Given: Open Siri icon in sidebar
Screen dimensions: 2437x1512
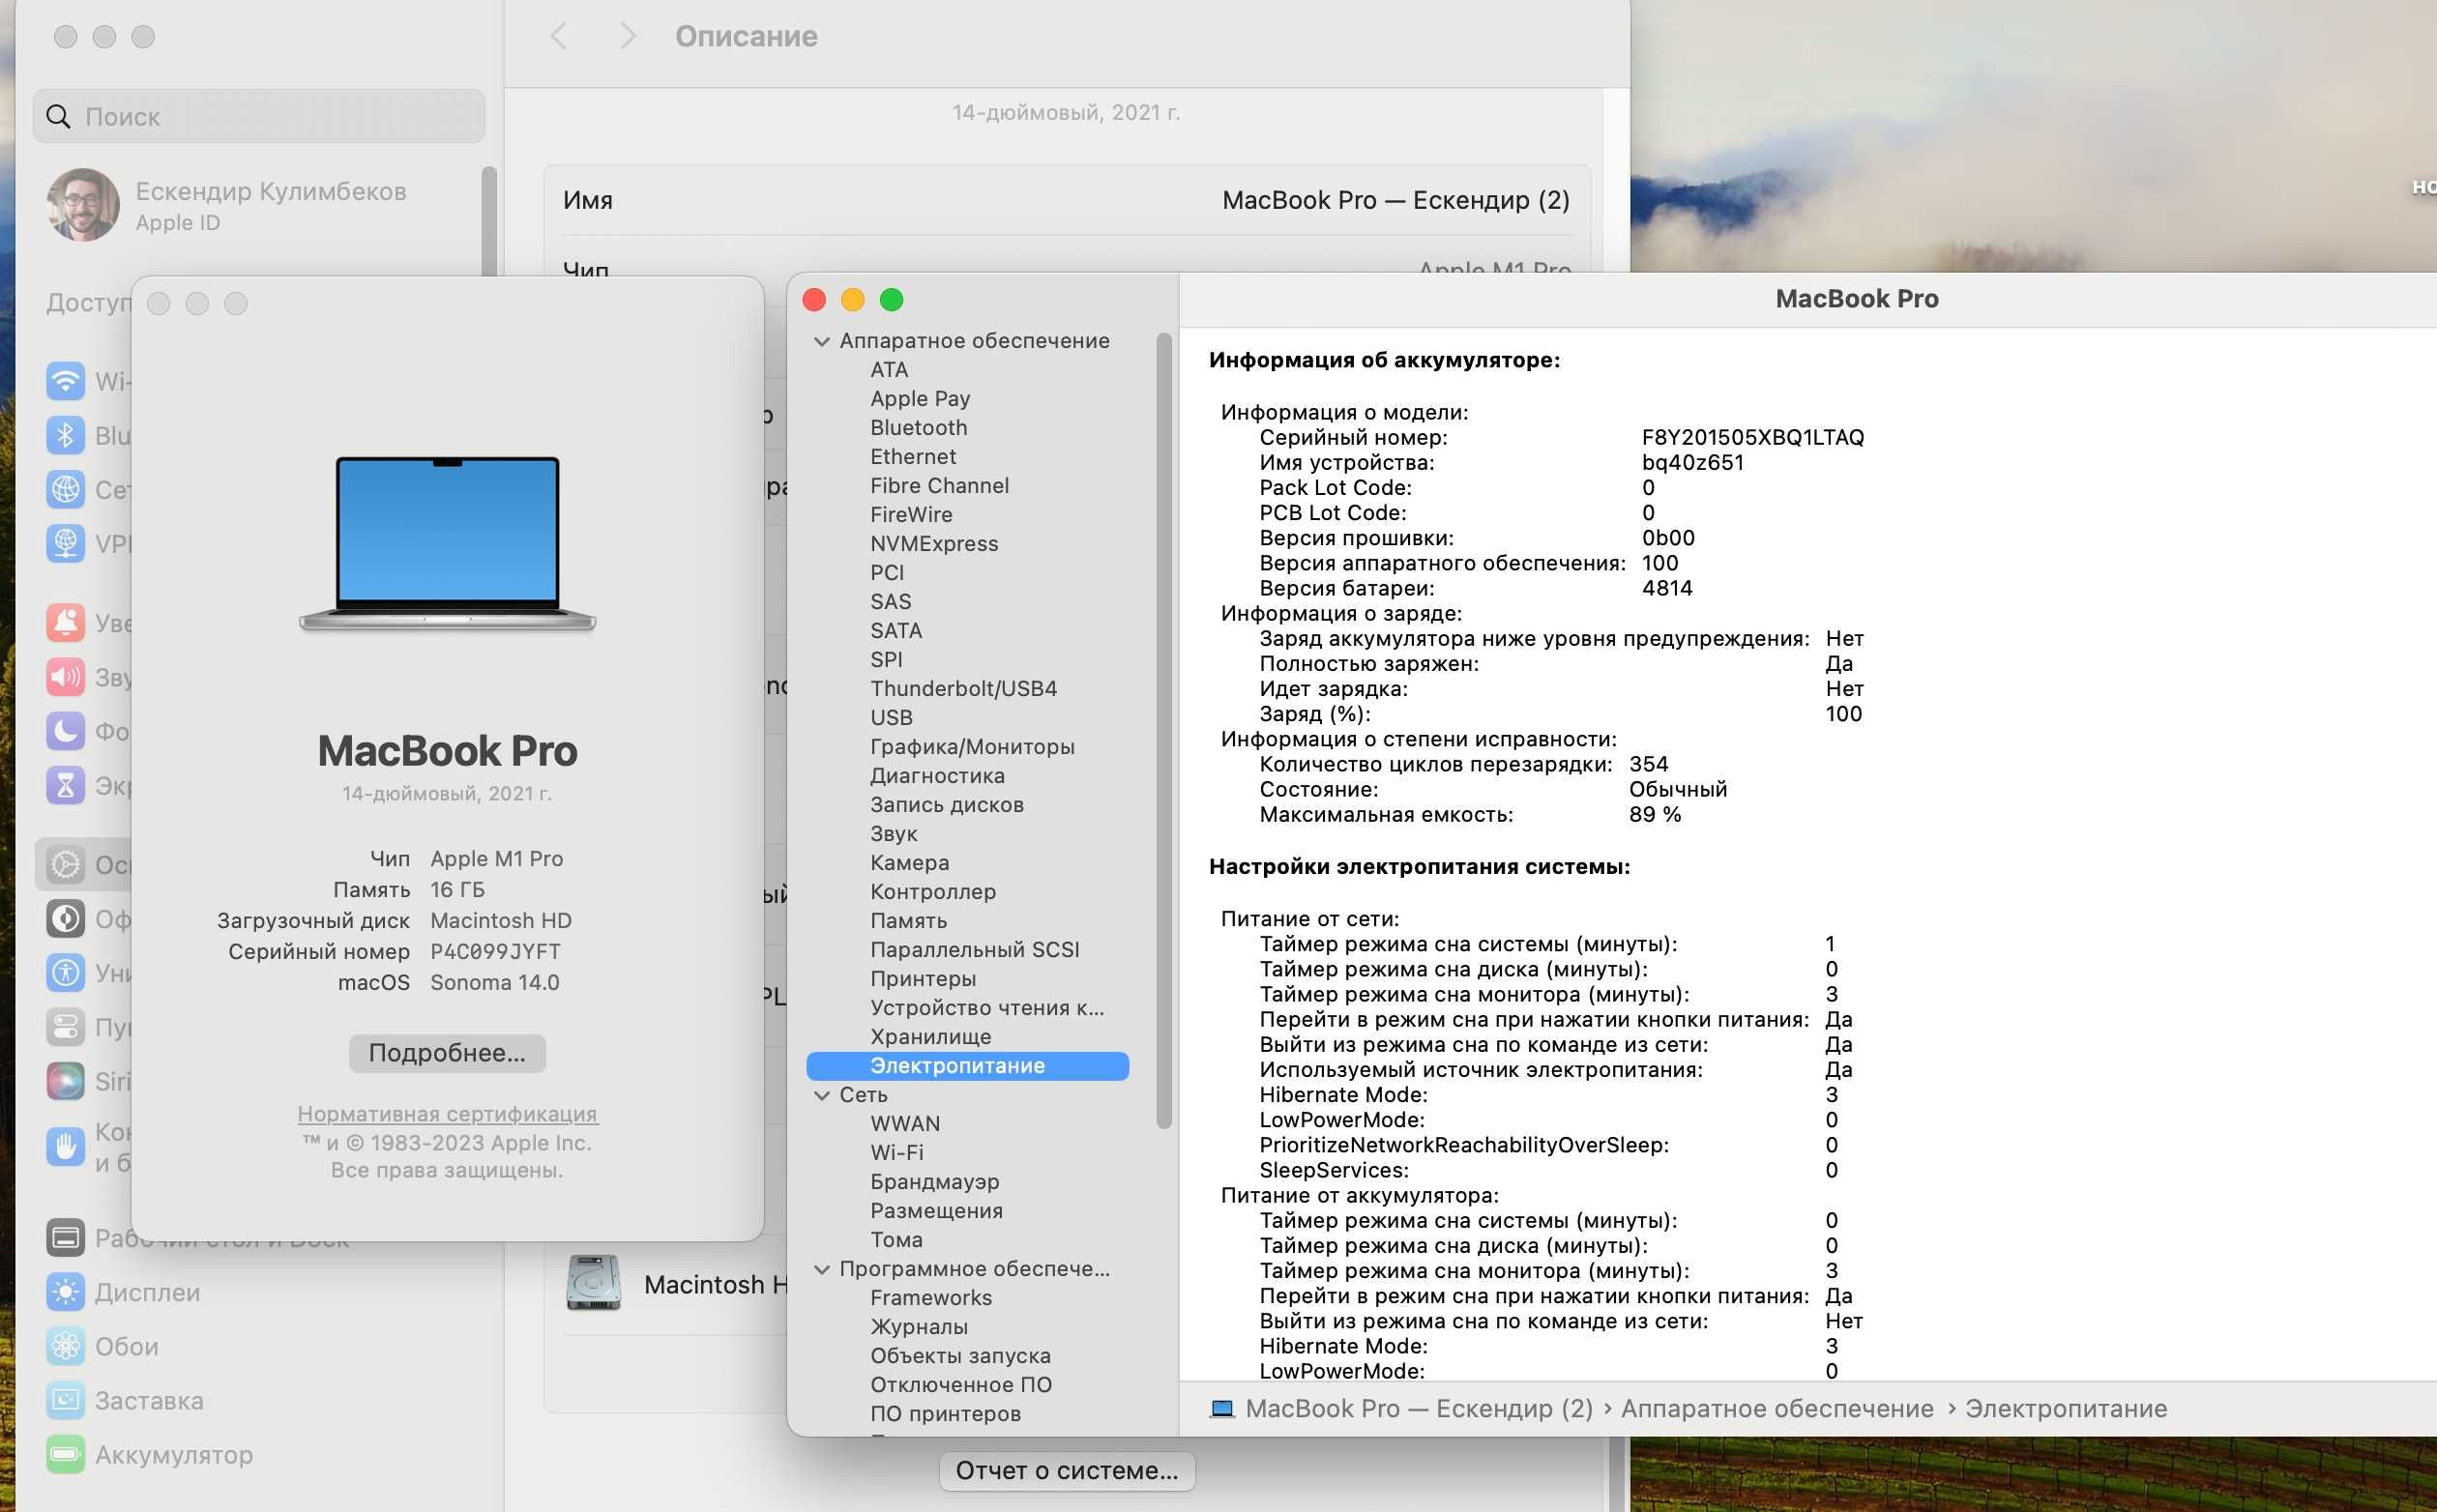Looking at the screenshot, I should (65, 1080).
